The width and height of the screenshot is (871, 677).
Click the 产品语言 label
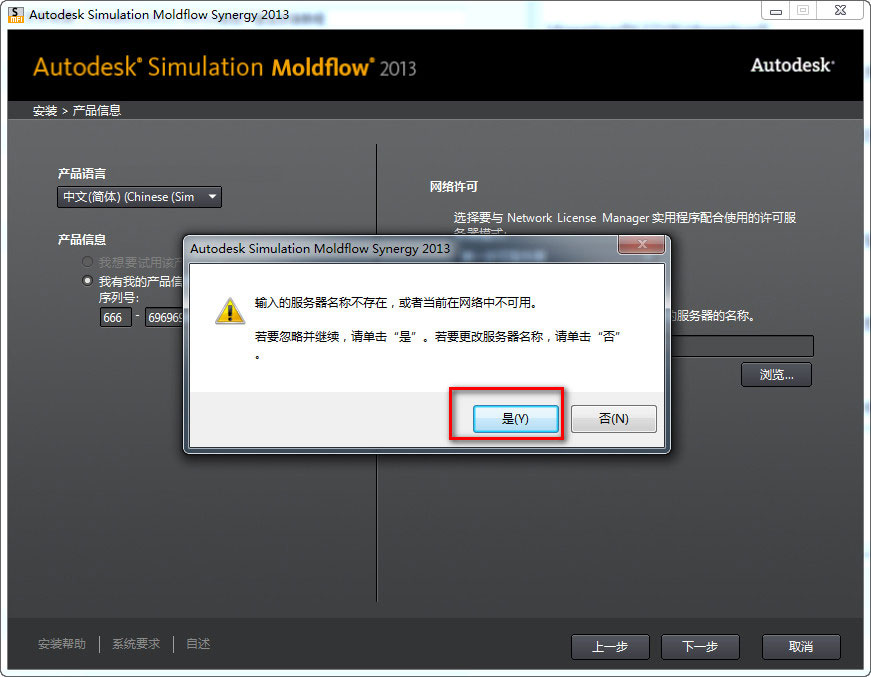click(x=82, y=173)
